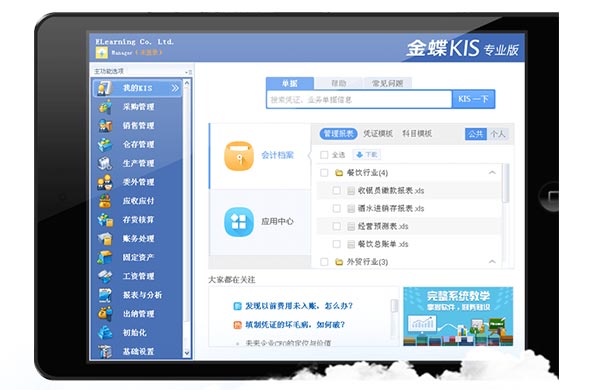Select the 凭证模板 tab
The image size is (600, 390).
378,133
